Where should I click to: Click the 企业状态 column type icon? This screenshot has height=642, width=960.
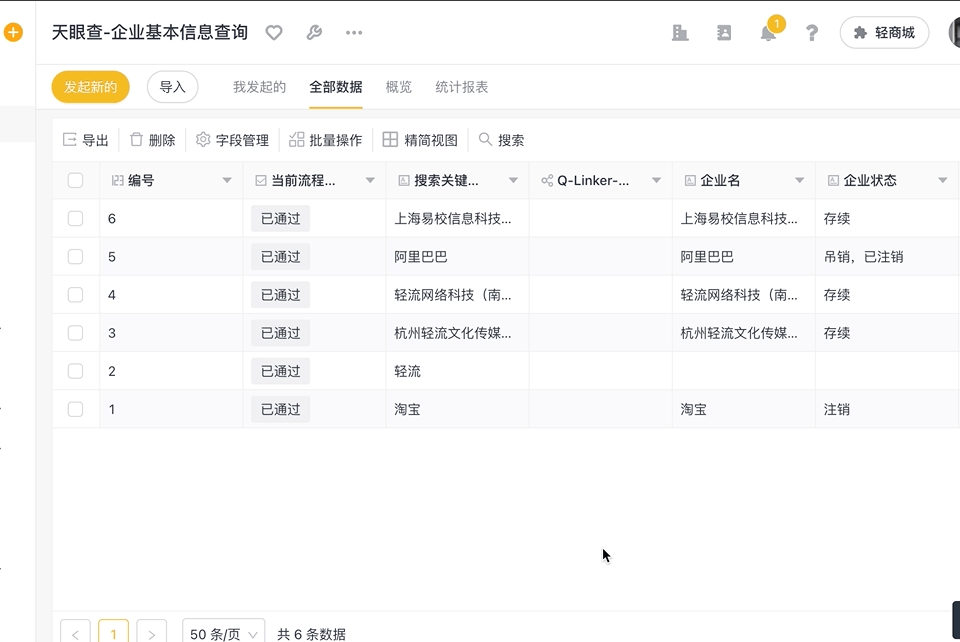[833, 181]
